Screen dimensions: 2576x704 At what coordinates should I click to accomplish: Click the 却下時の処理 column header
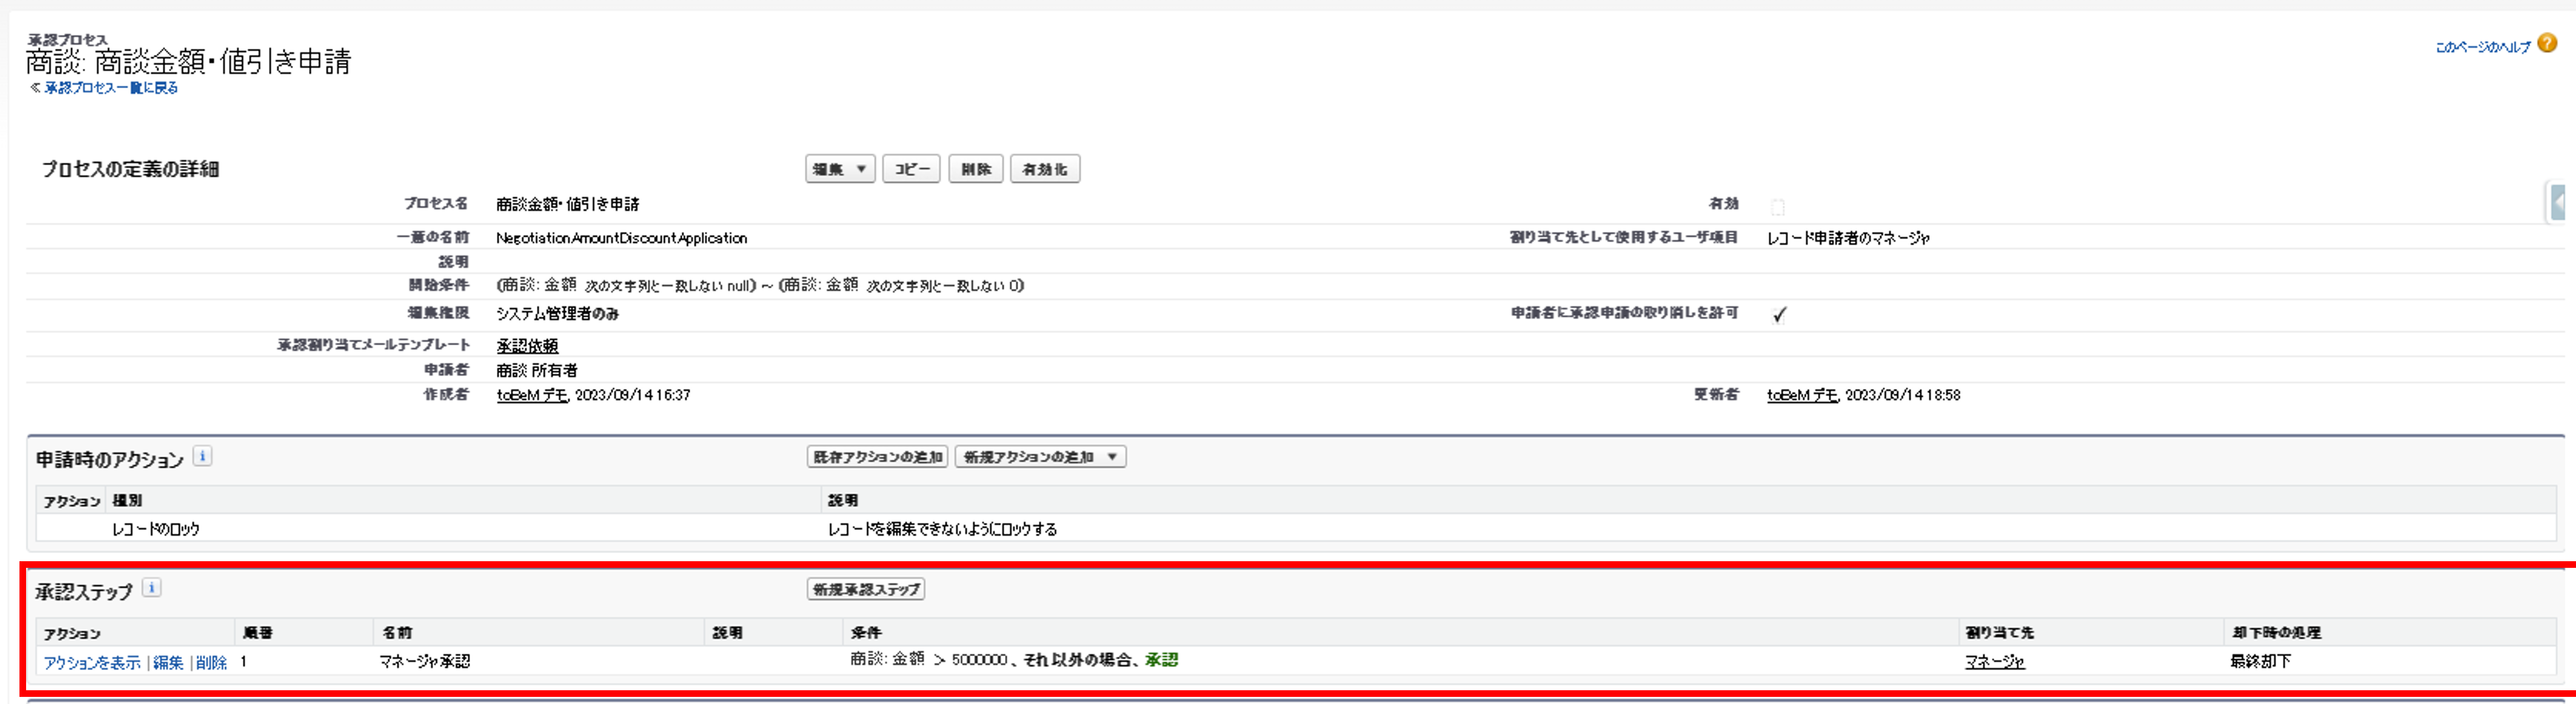tap(2276, 633)
